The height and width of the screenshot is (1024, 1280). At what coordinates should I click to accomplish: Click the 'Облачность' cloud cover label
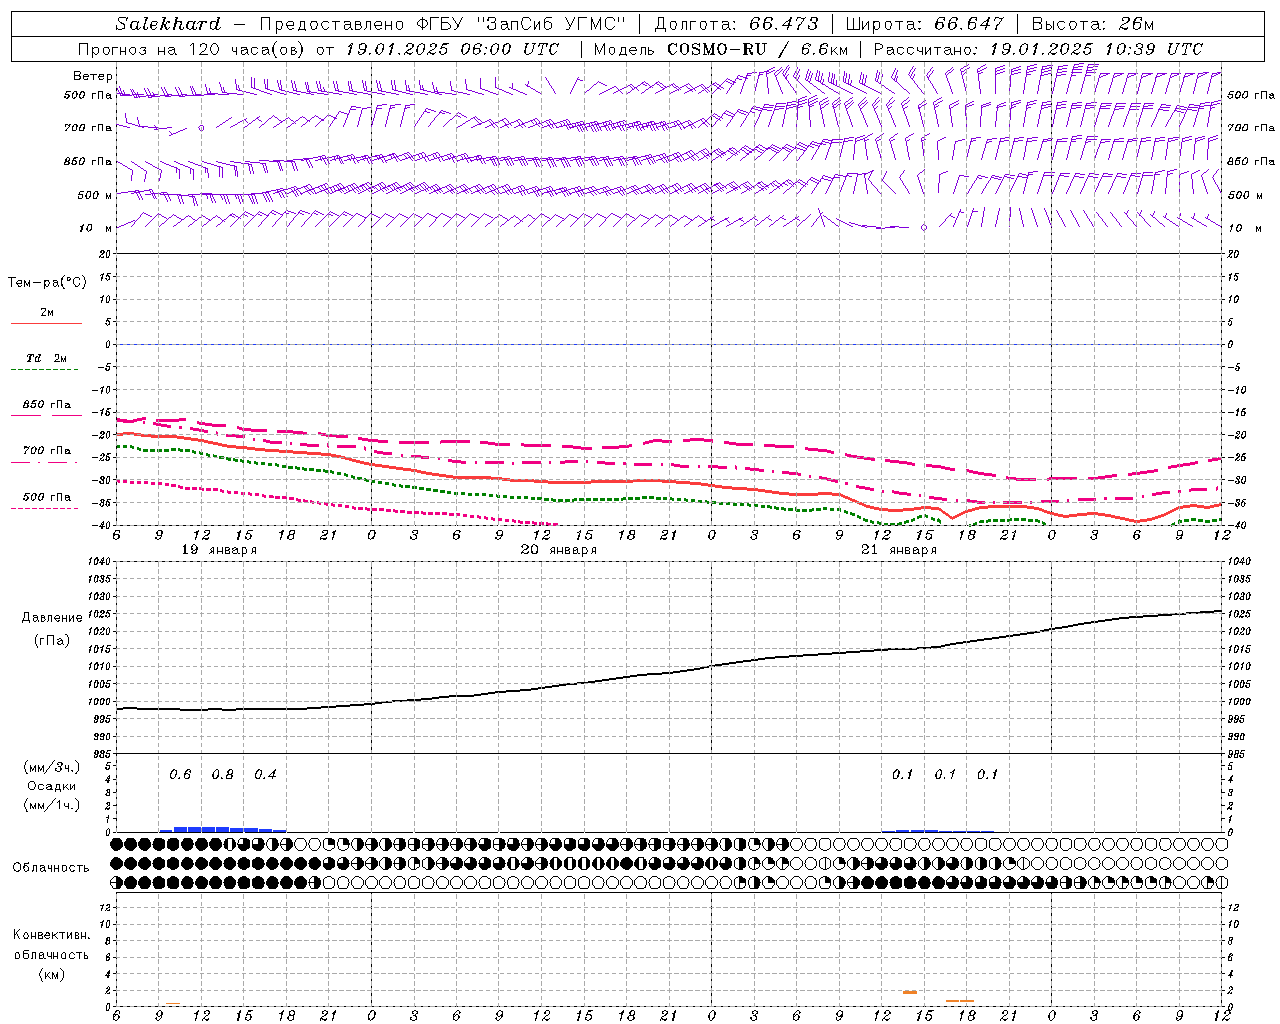51,868
